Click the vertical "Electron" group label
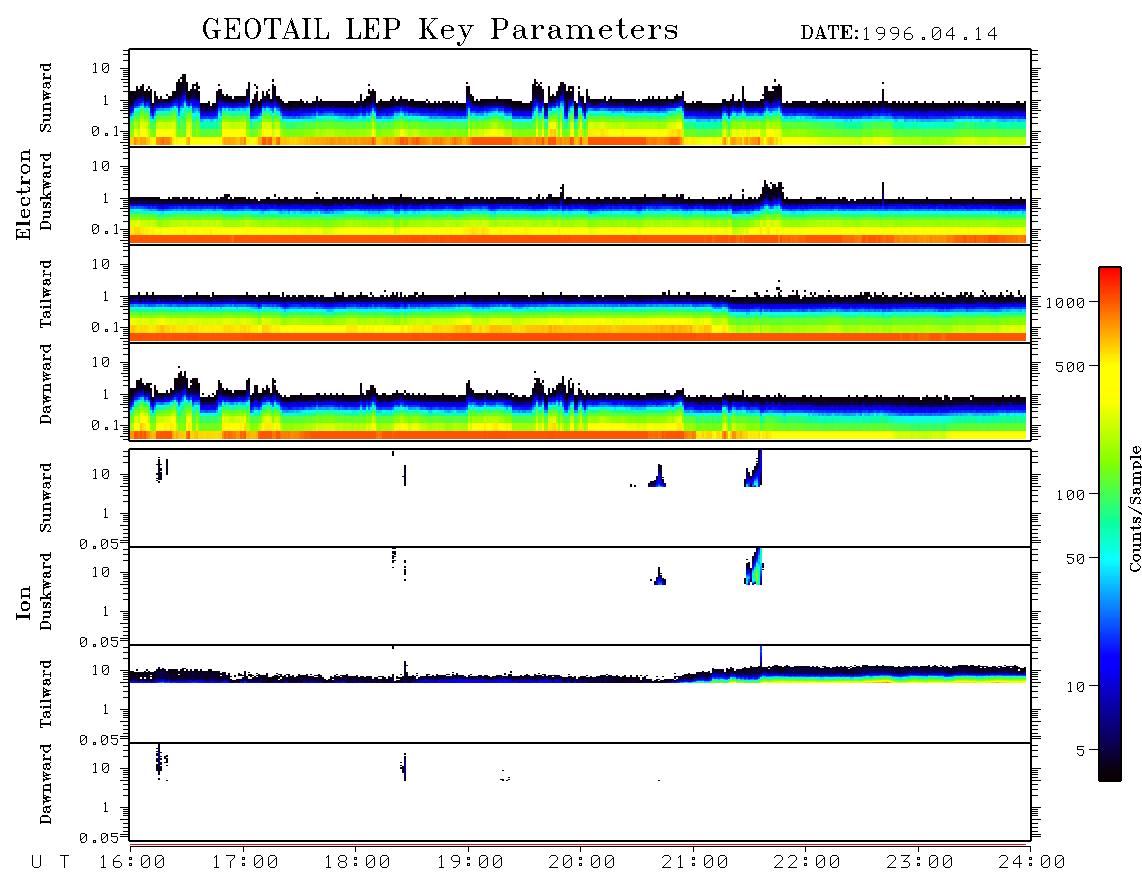The width and height of the screenshot is (1142, 880). pyautogui.click(x=24, y=194)
